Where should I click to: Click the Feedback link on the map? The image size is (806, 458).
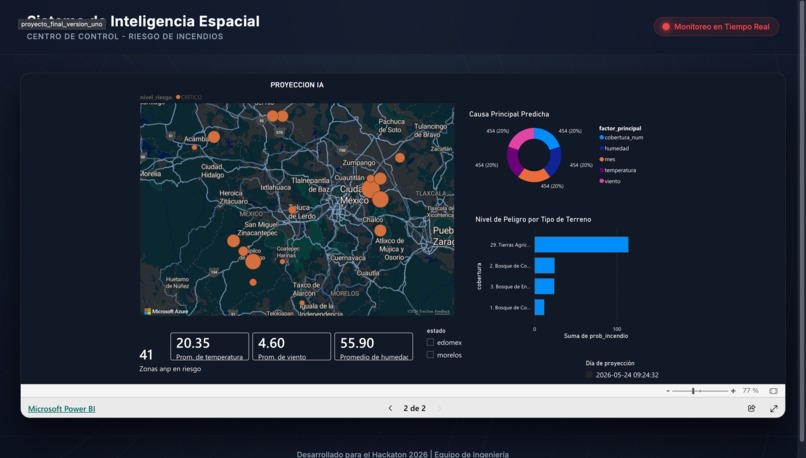442,312
